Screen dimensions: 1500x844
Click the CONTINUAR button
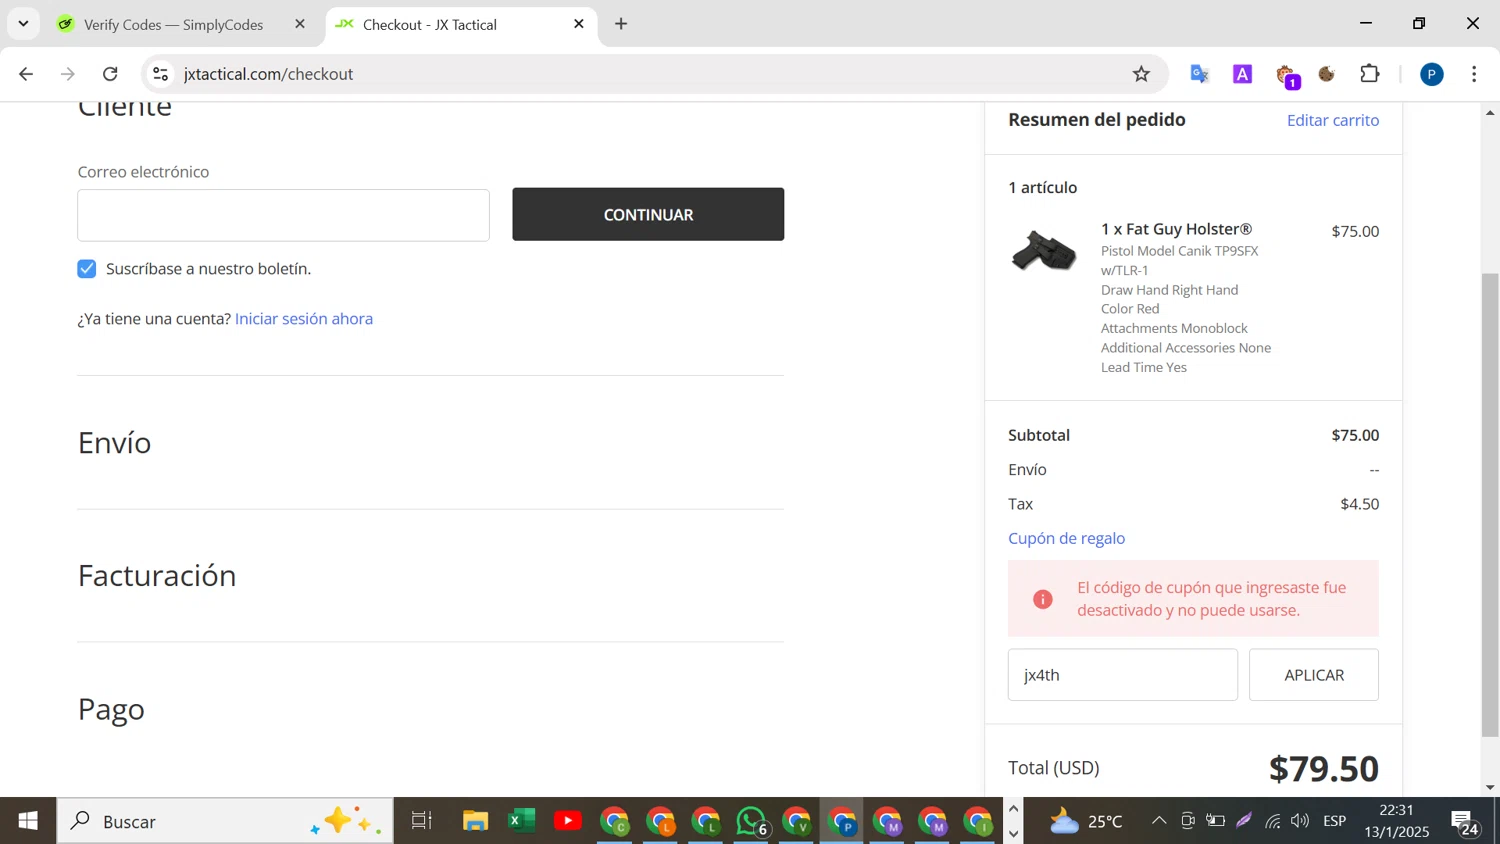click(648, 214)
